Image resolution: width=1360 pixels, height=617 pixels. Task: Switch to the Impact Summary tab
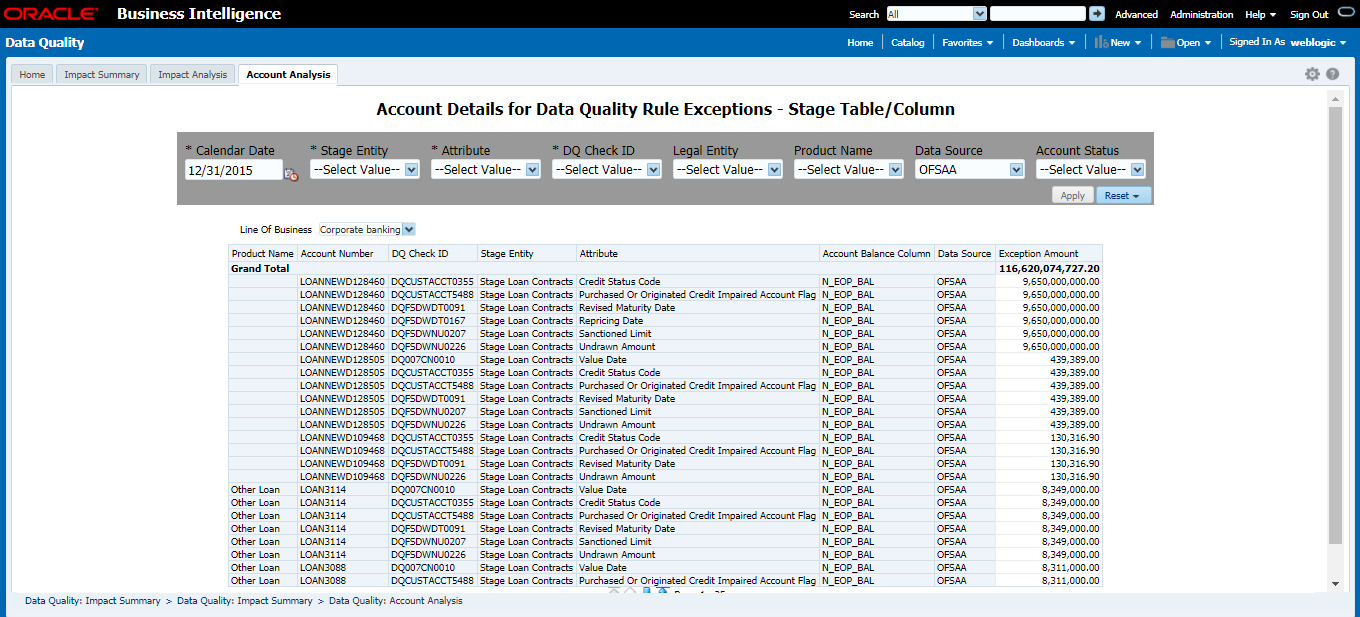(x=100, y=73)
